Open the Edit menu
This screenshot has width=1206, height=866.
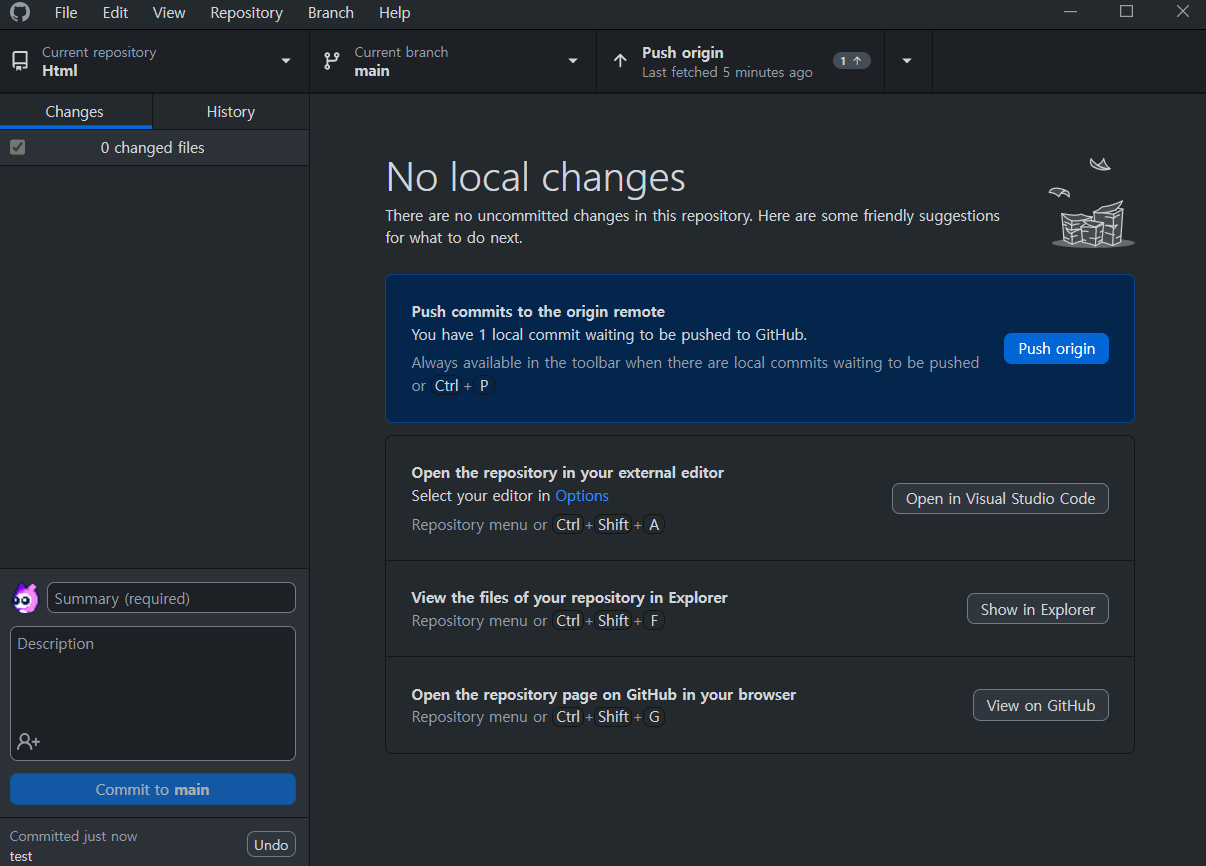tap(115, 13)
